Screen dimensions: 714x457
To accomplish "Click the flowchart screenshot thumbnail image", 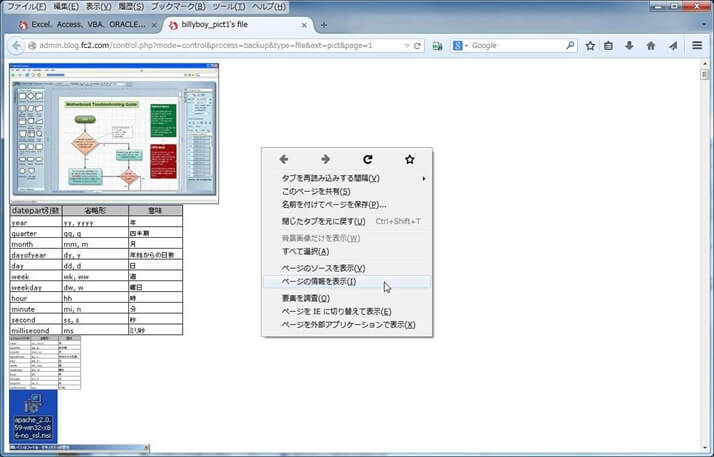I will 114,133.
